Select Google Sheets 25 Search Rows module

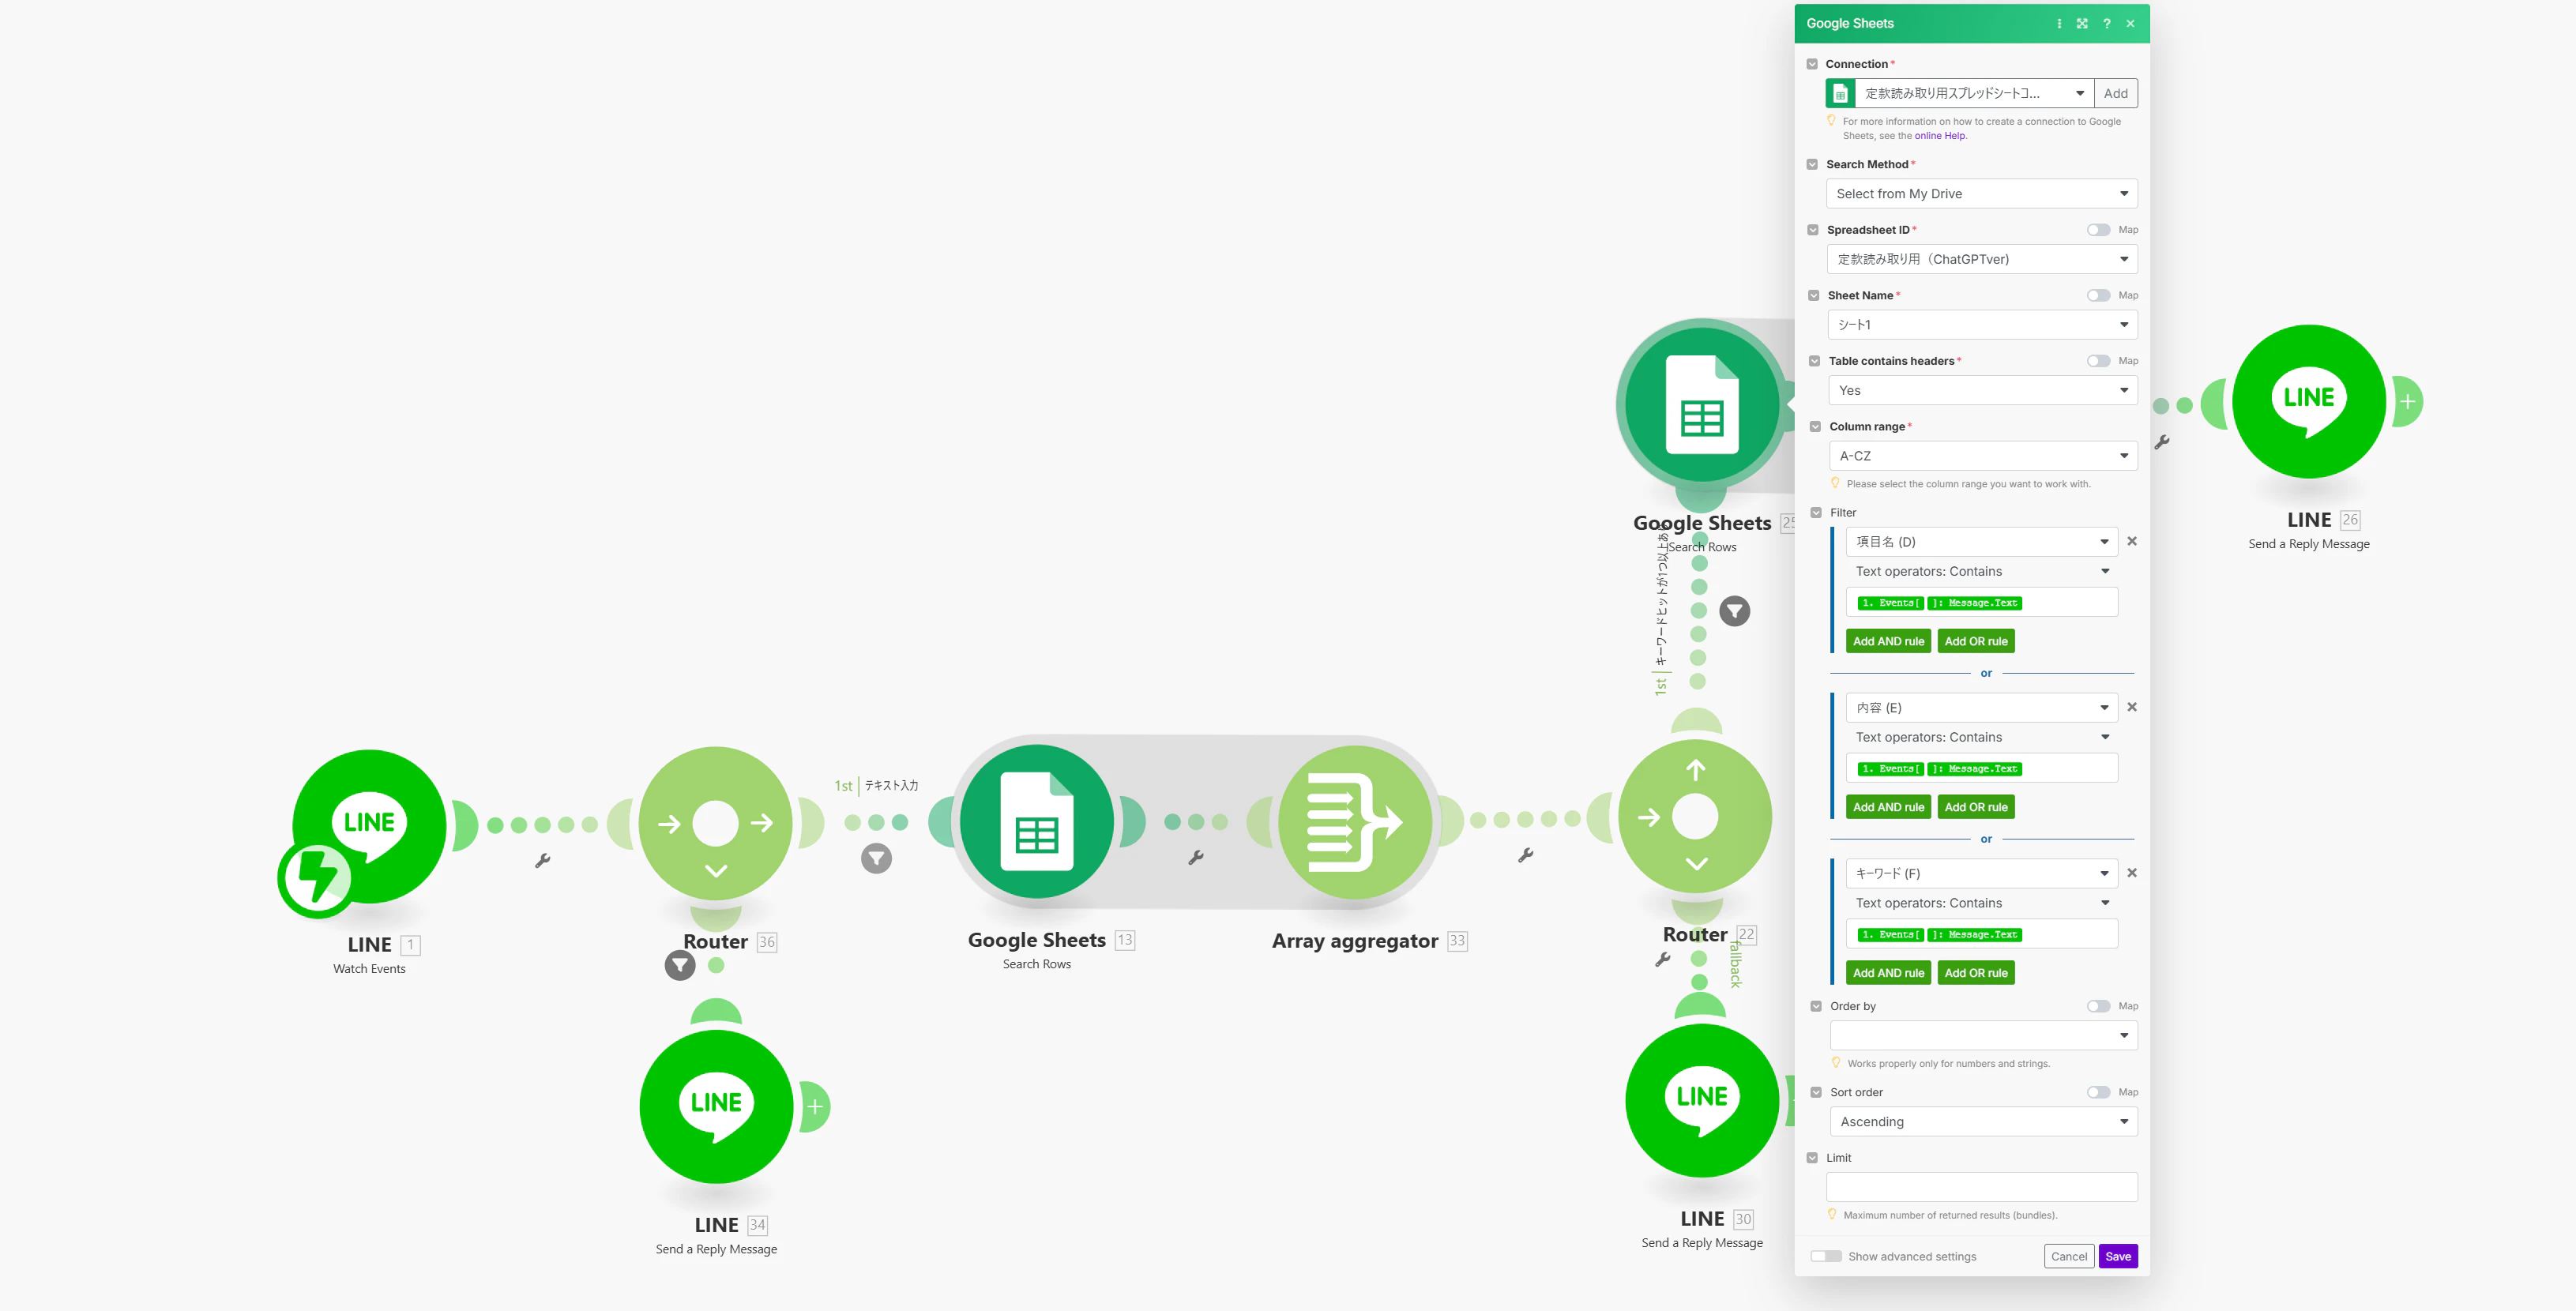coord(1702,405)
